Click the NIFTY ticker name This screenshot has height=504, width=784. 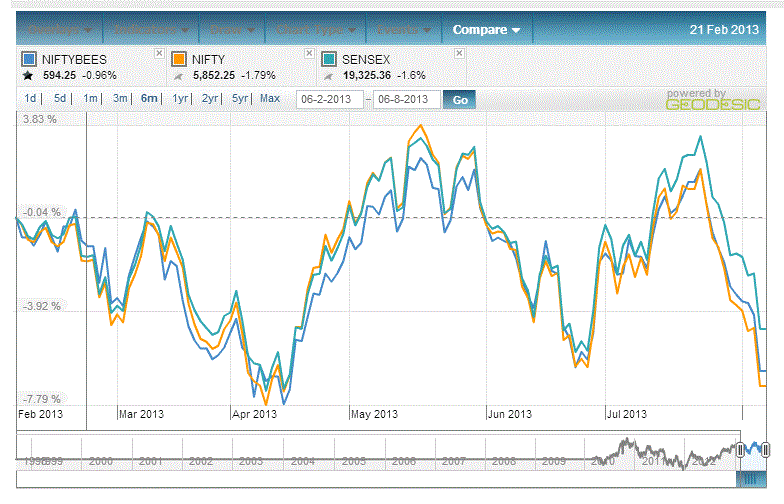(208, 60)
